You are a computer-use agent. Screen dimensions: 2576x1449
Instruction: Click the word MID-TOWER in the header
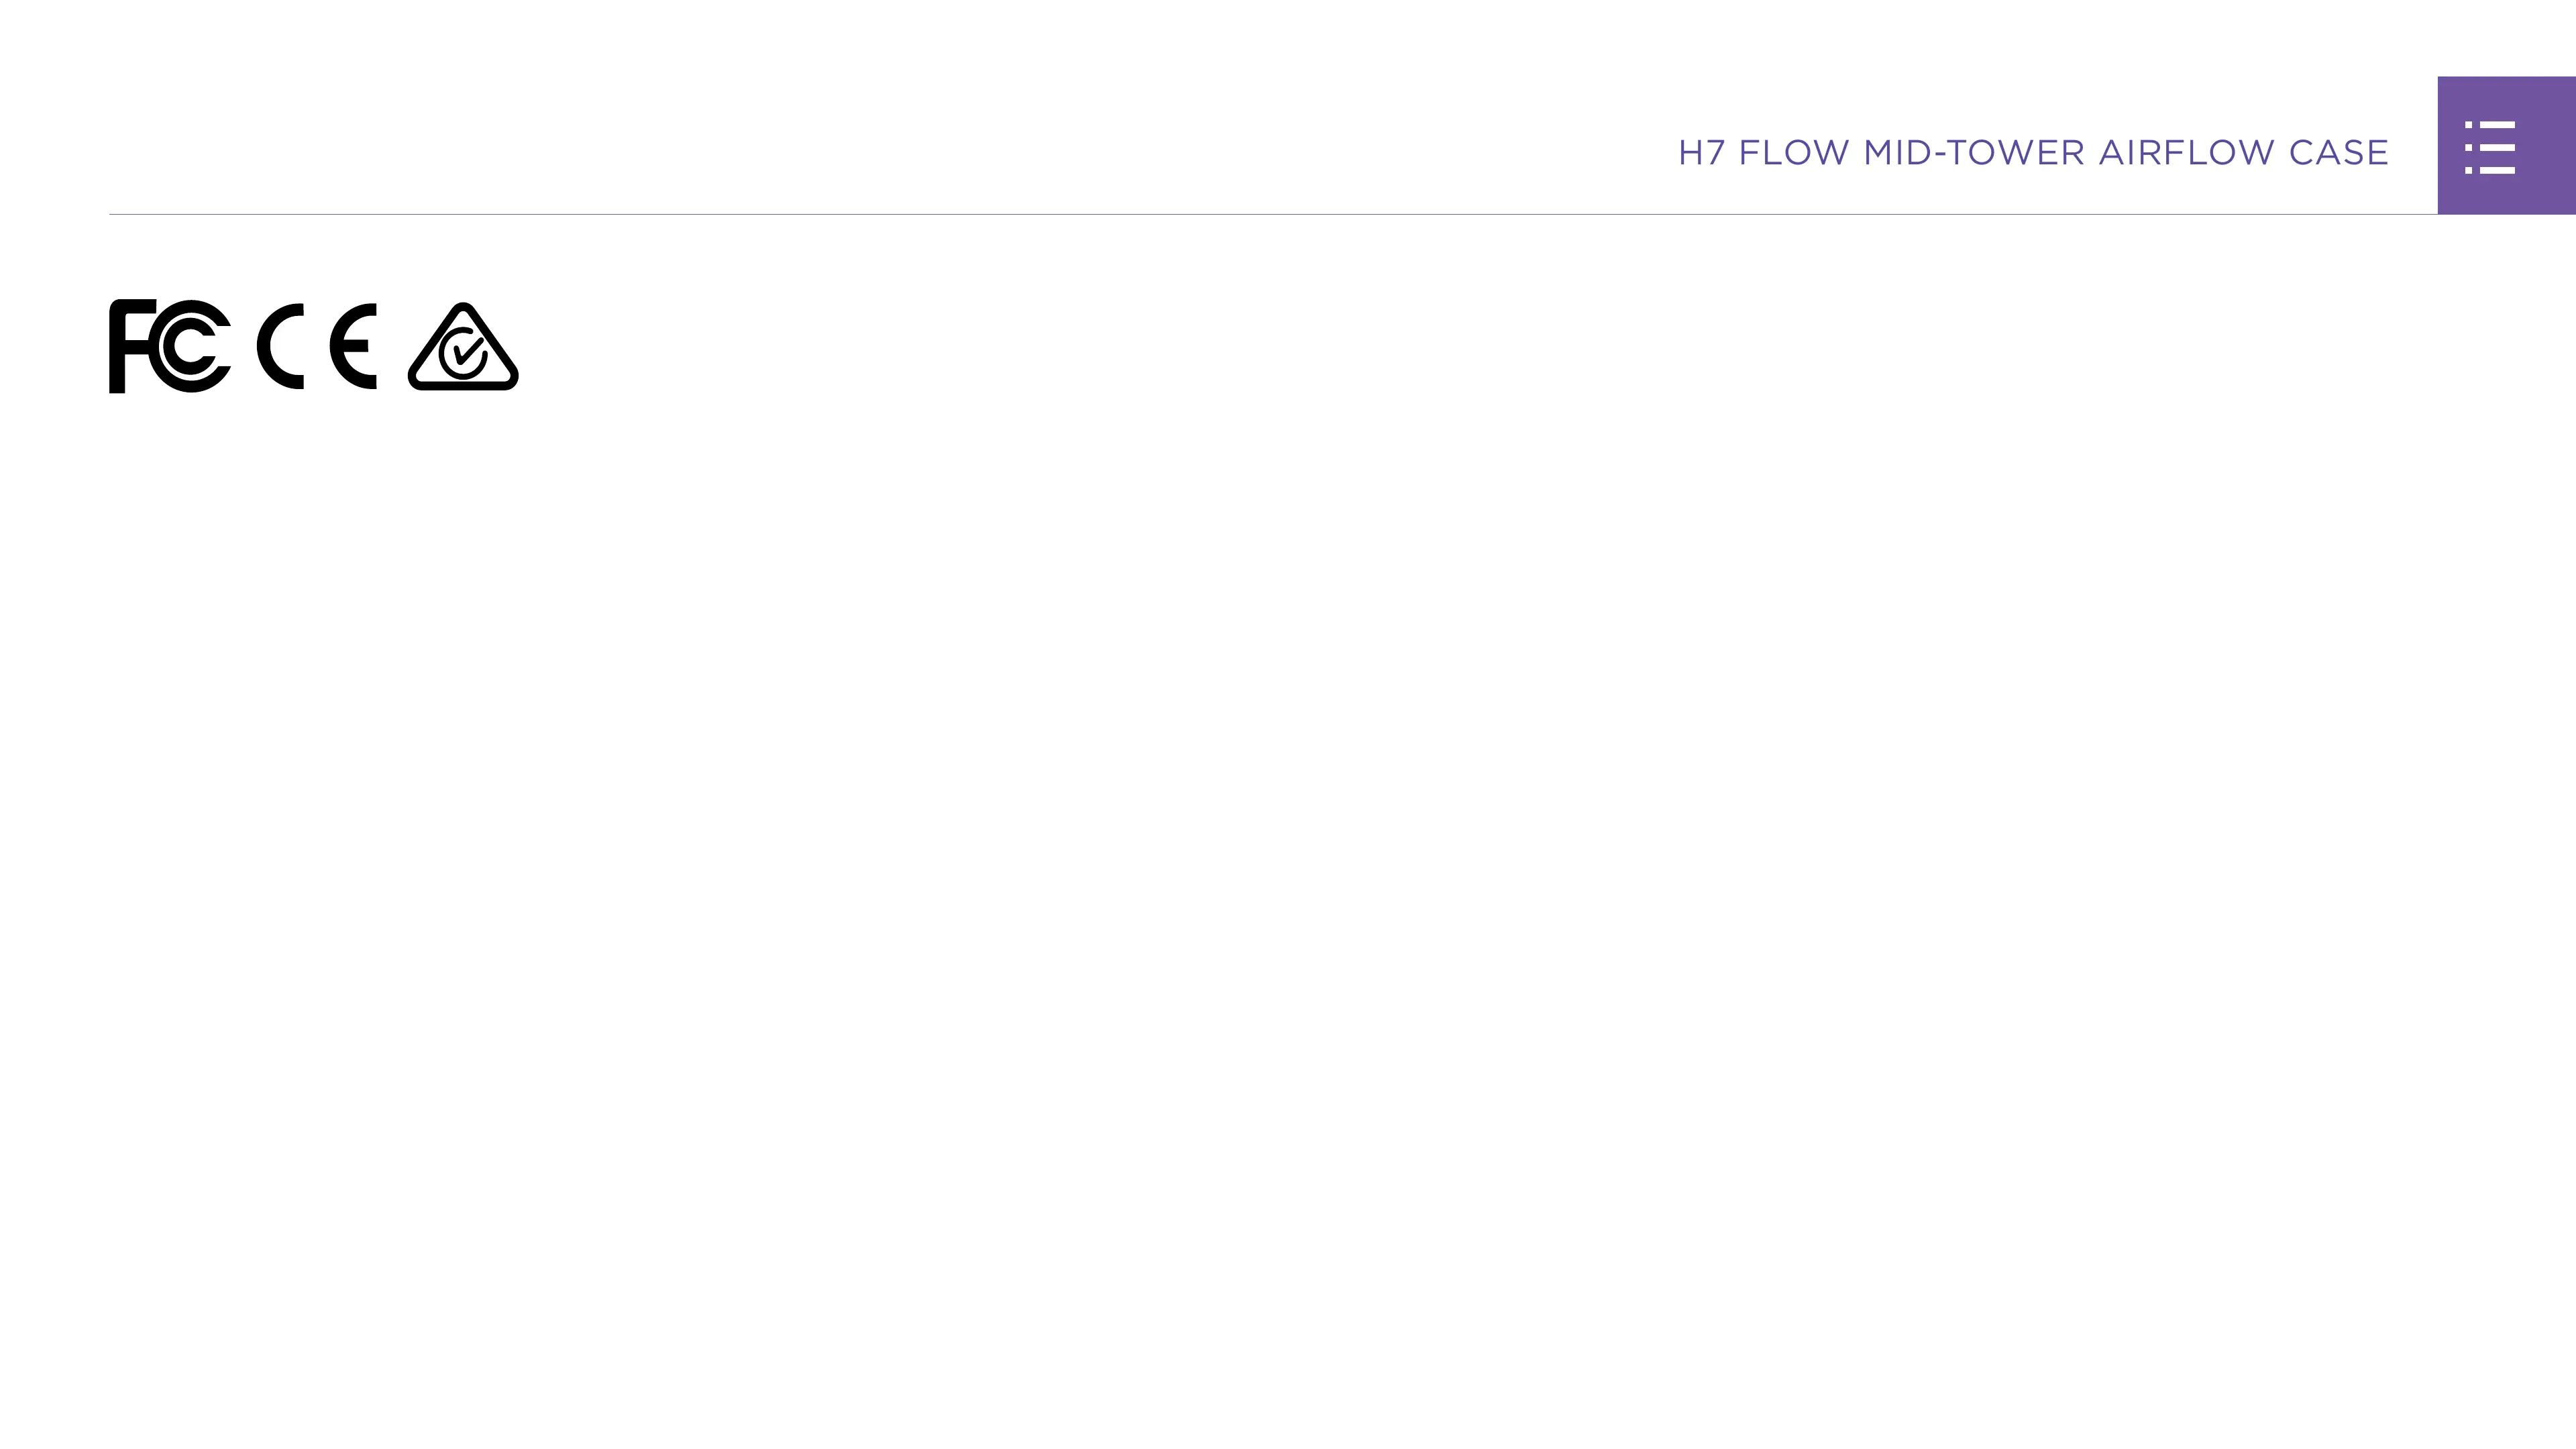pos(1974,153)
